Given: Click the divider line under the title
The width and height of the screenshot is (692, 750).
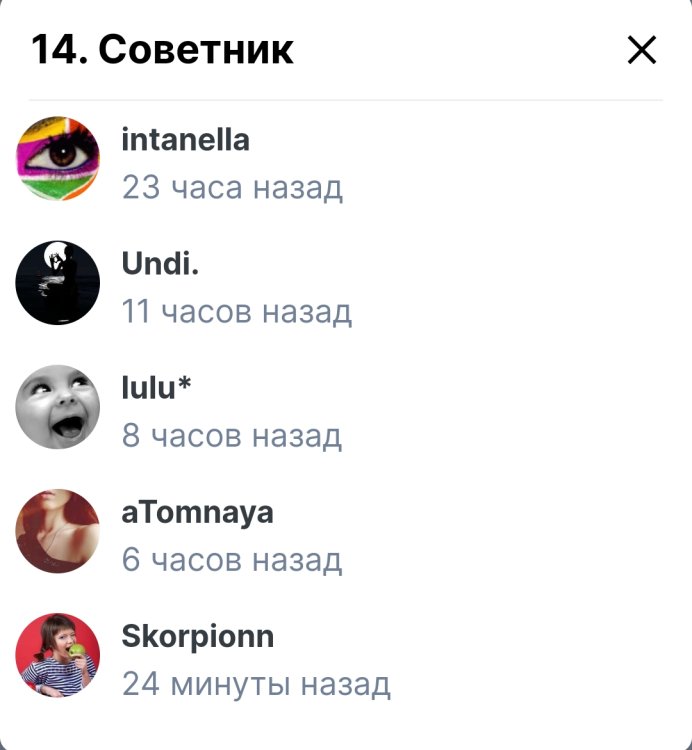Looking at the screenshot, I should 346,100.
